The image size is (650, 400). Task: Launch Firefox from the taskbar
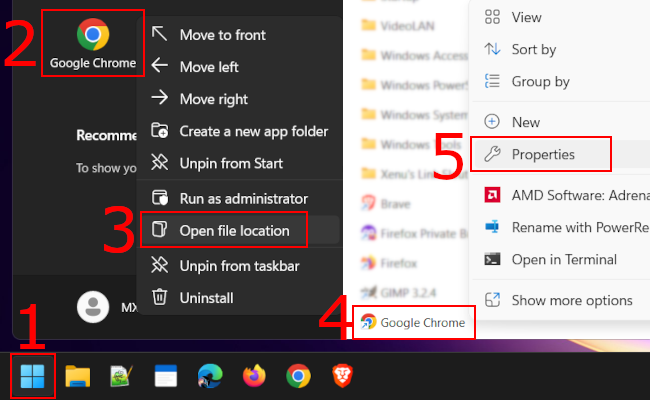pos(254,376)
